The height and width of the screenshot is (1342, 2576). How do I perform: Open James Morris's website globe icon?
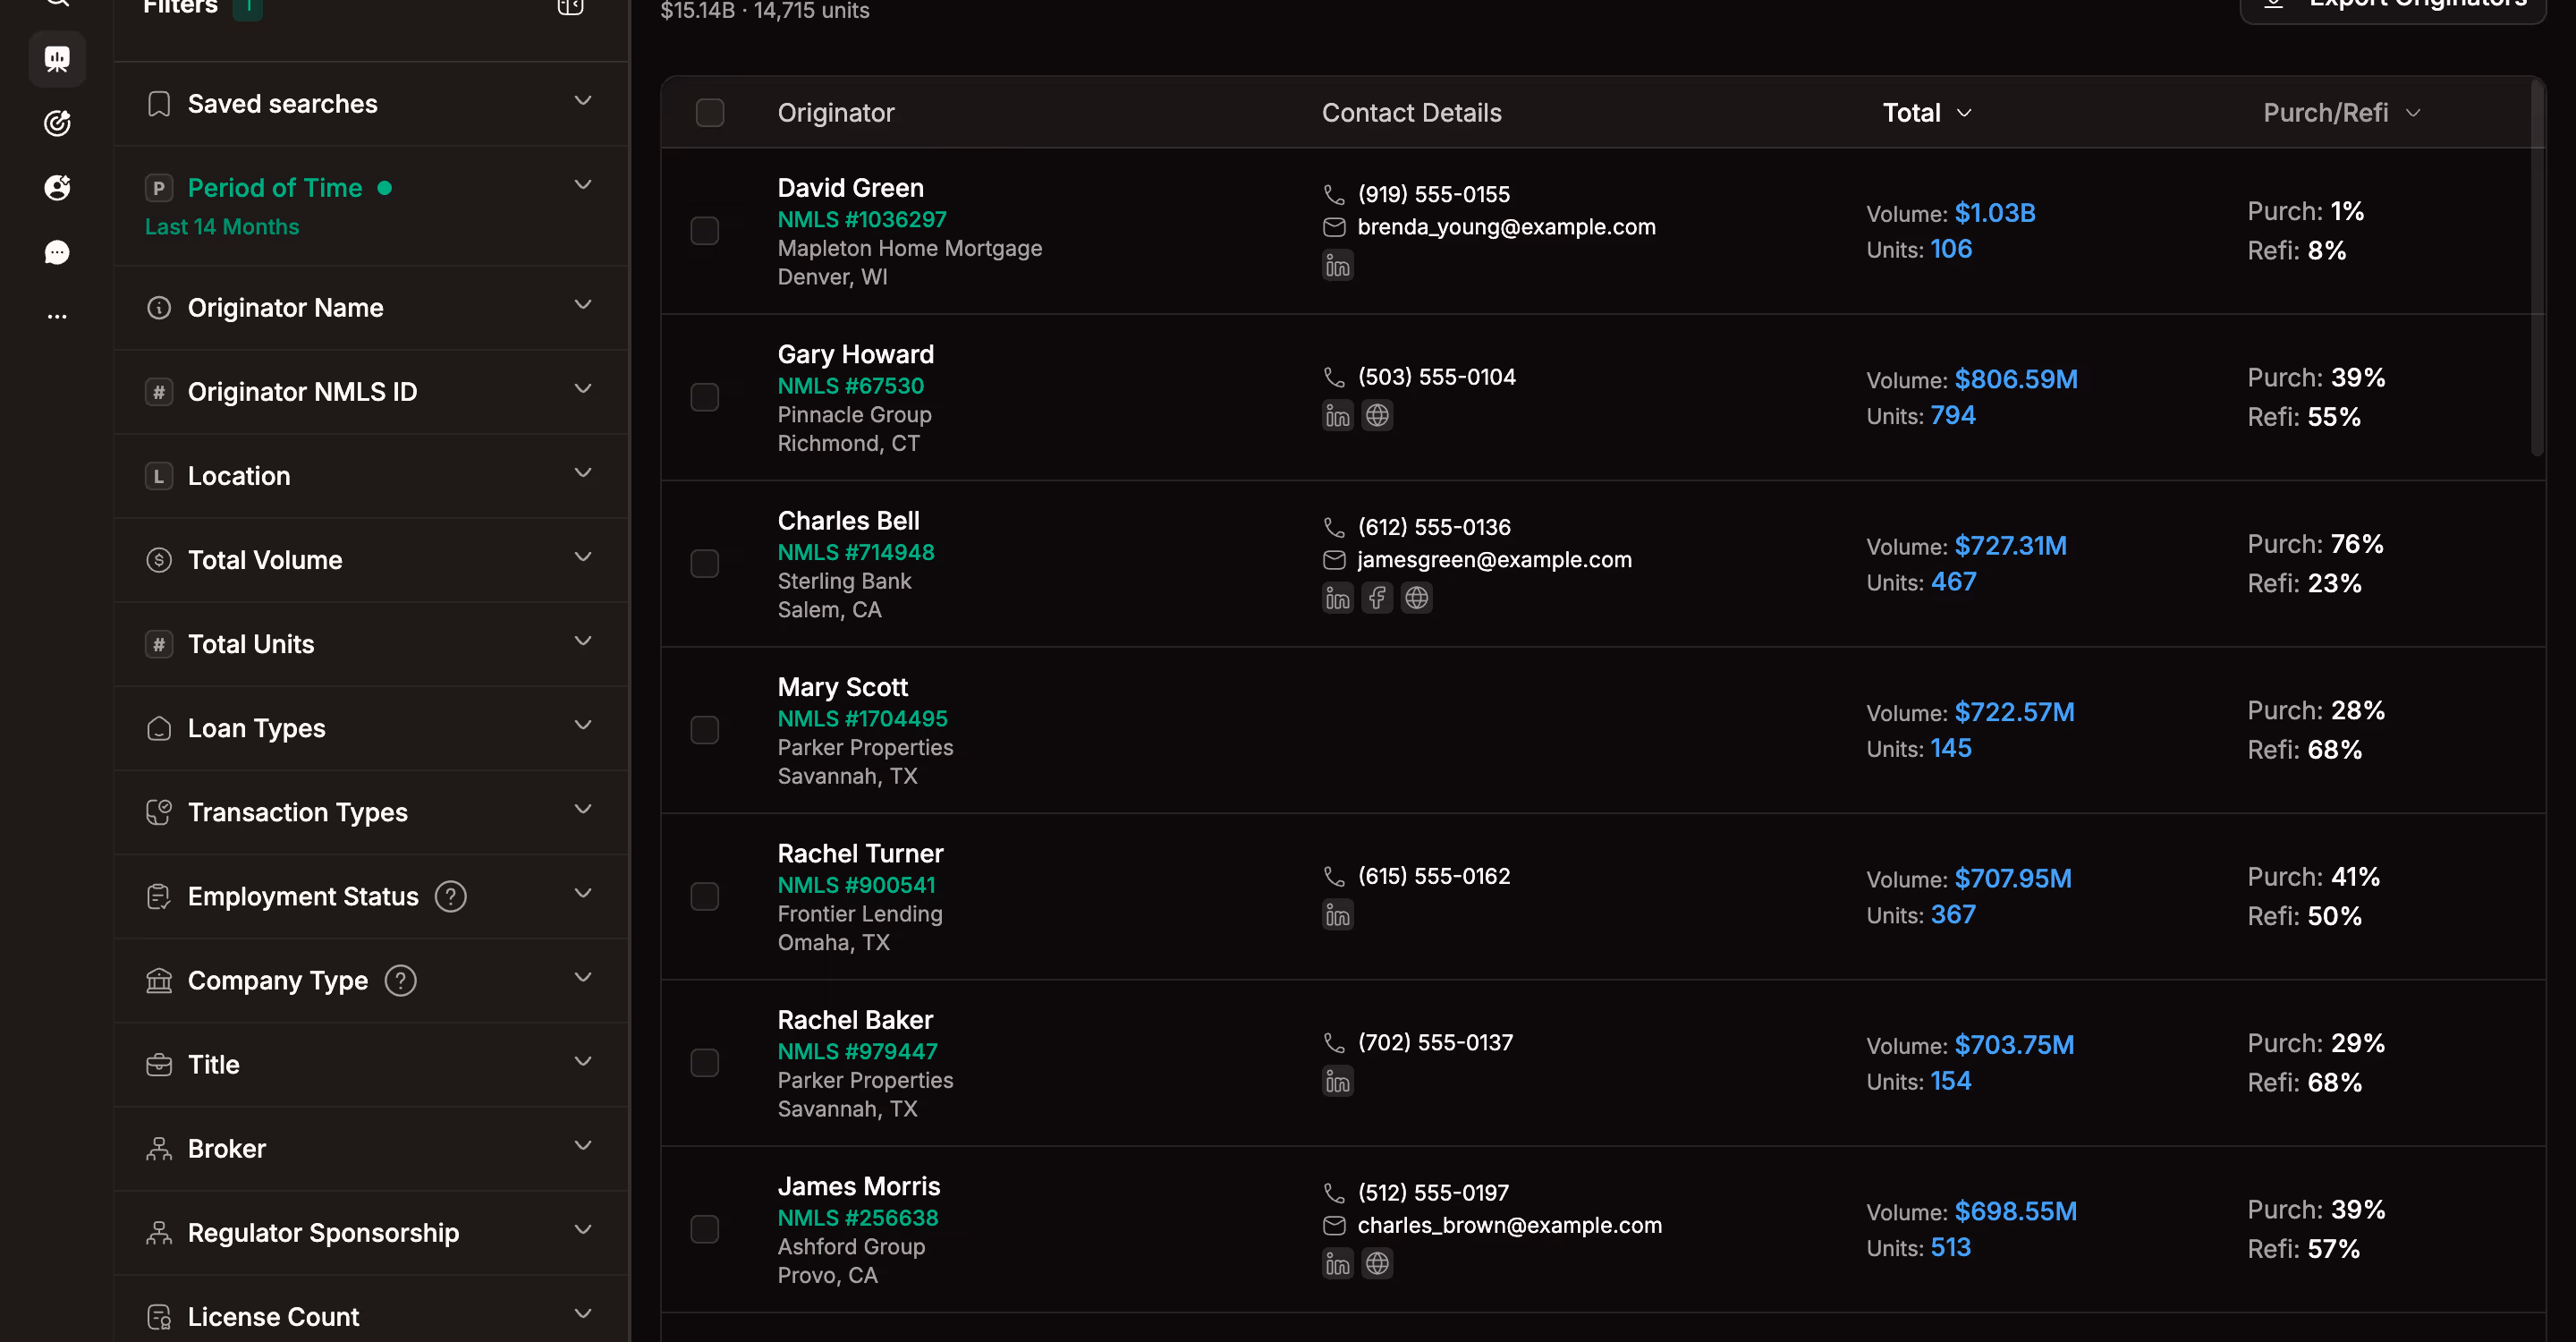[1377, 1263]
